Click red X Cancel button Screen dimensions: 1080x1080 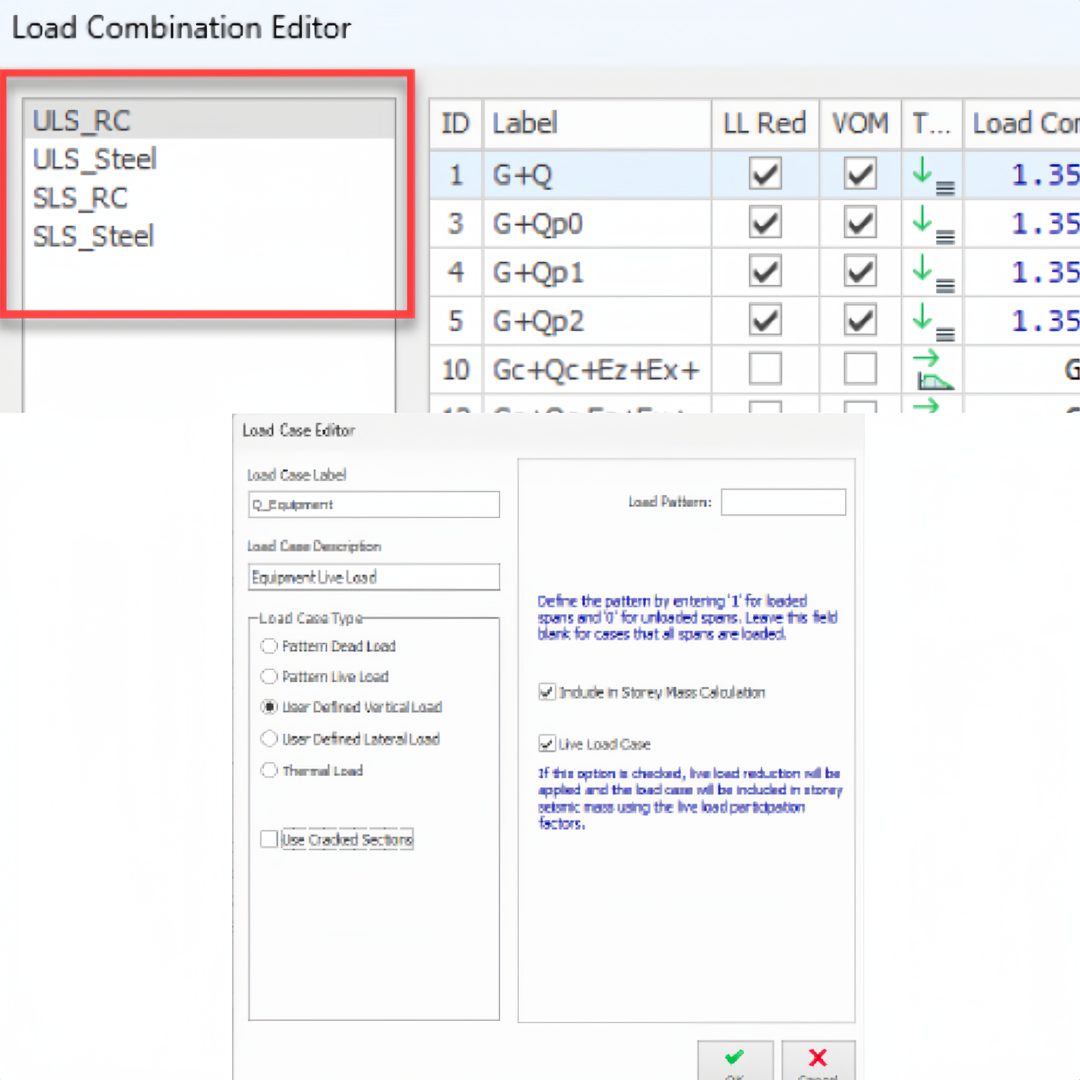click(818, 1061)
